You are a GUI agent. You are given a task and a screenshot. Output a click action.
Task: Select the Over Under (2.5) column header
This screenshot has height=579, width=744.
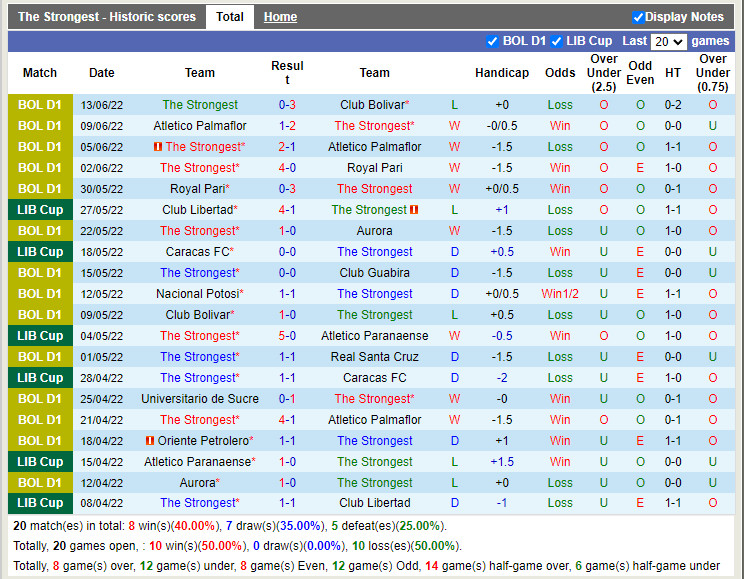point(604,73)
